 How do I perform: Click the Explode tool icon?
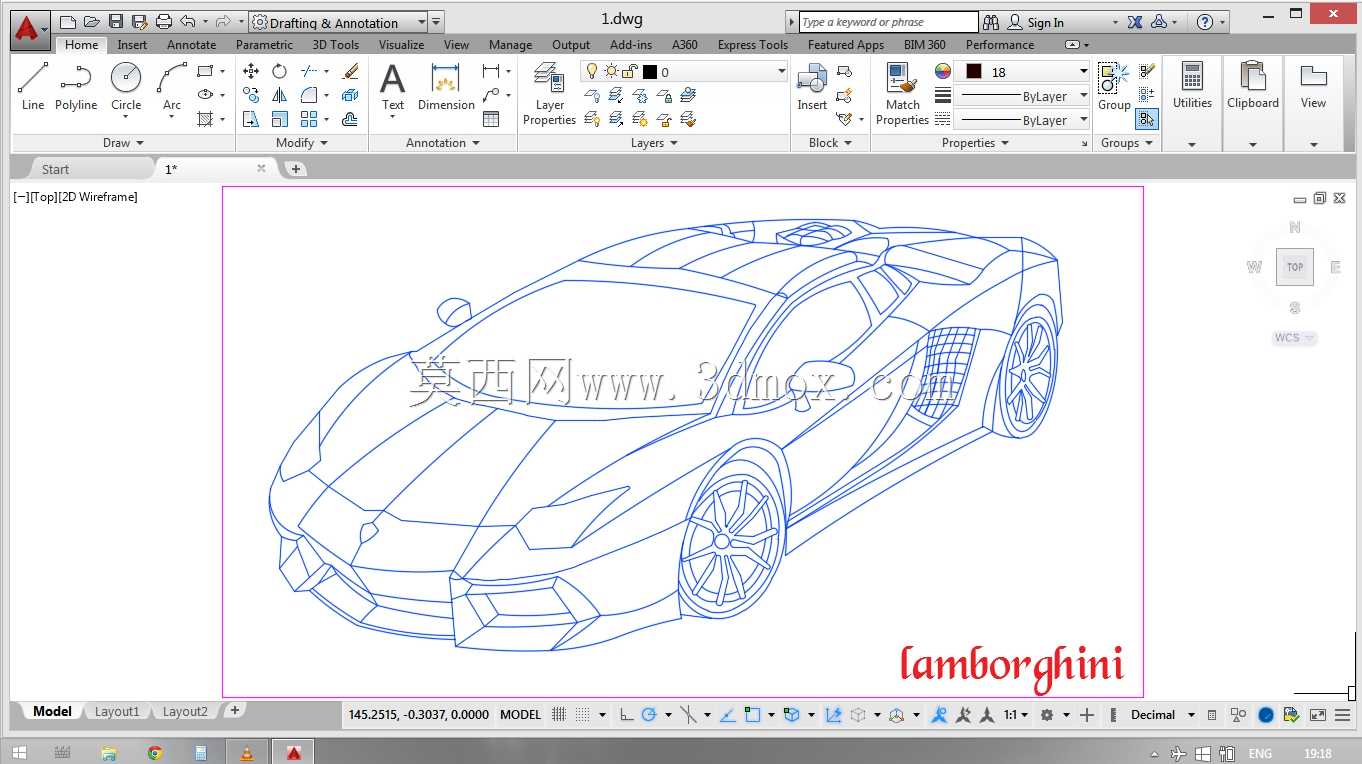coord(350,95)
